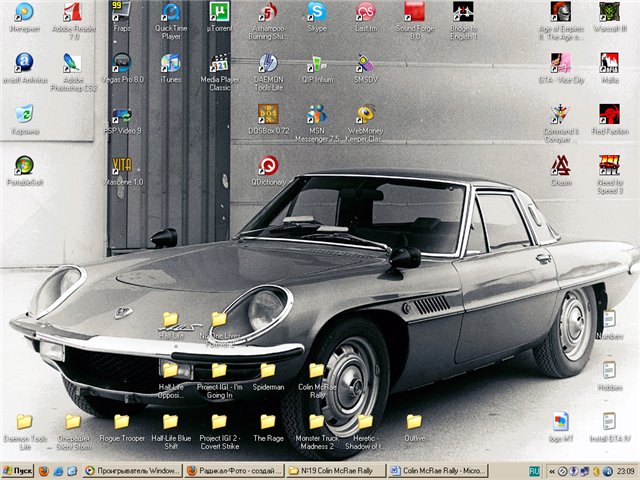Launch DAEMON Tools Lite shortcut
This screenshot has width=640, height=480.
coord(267,63)
